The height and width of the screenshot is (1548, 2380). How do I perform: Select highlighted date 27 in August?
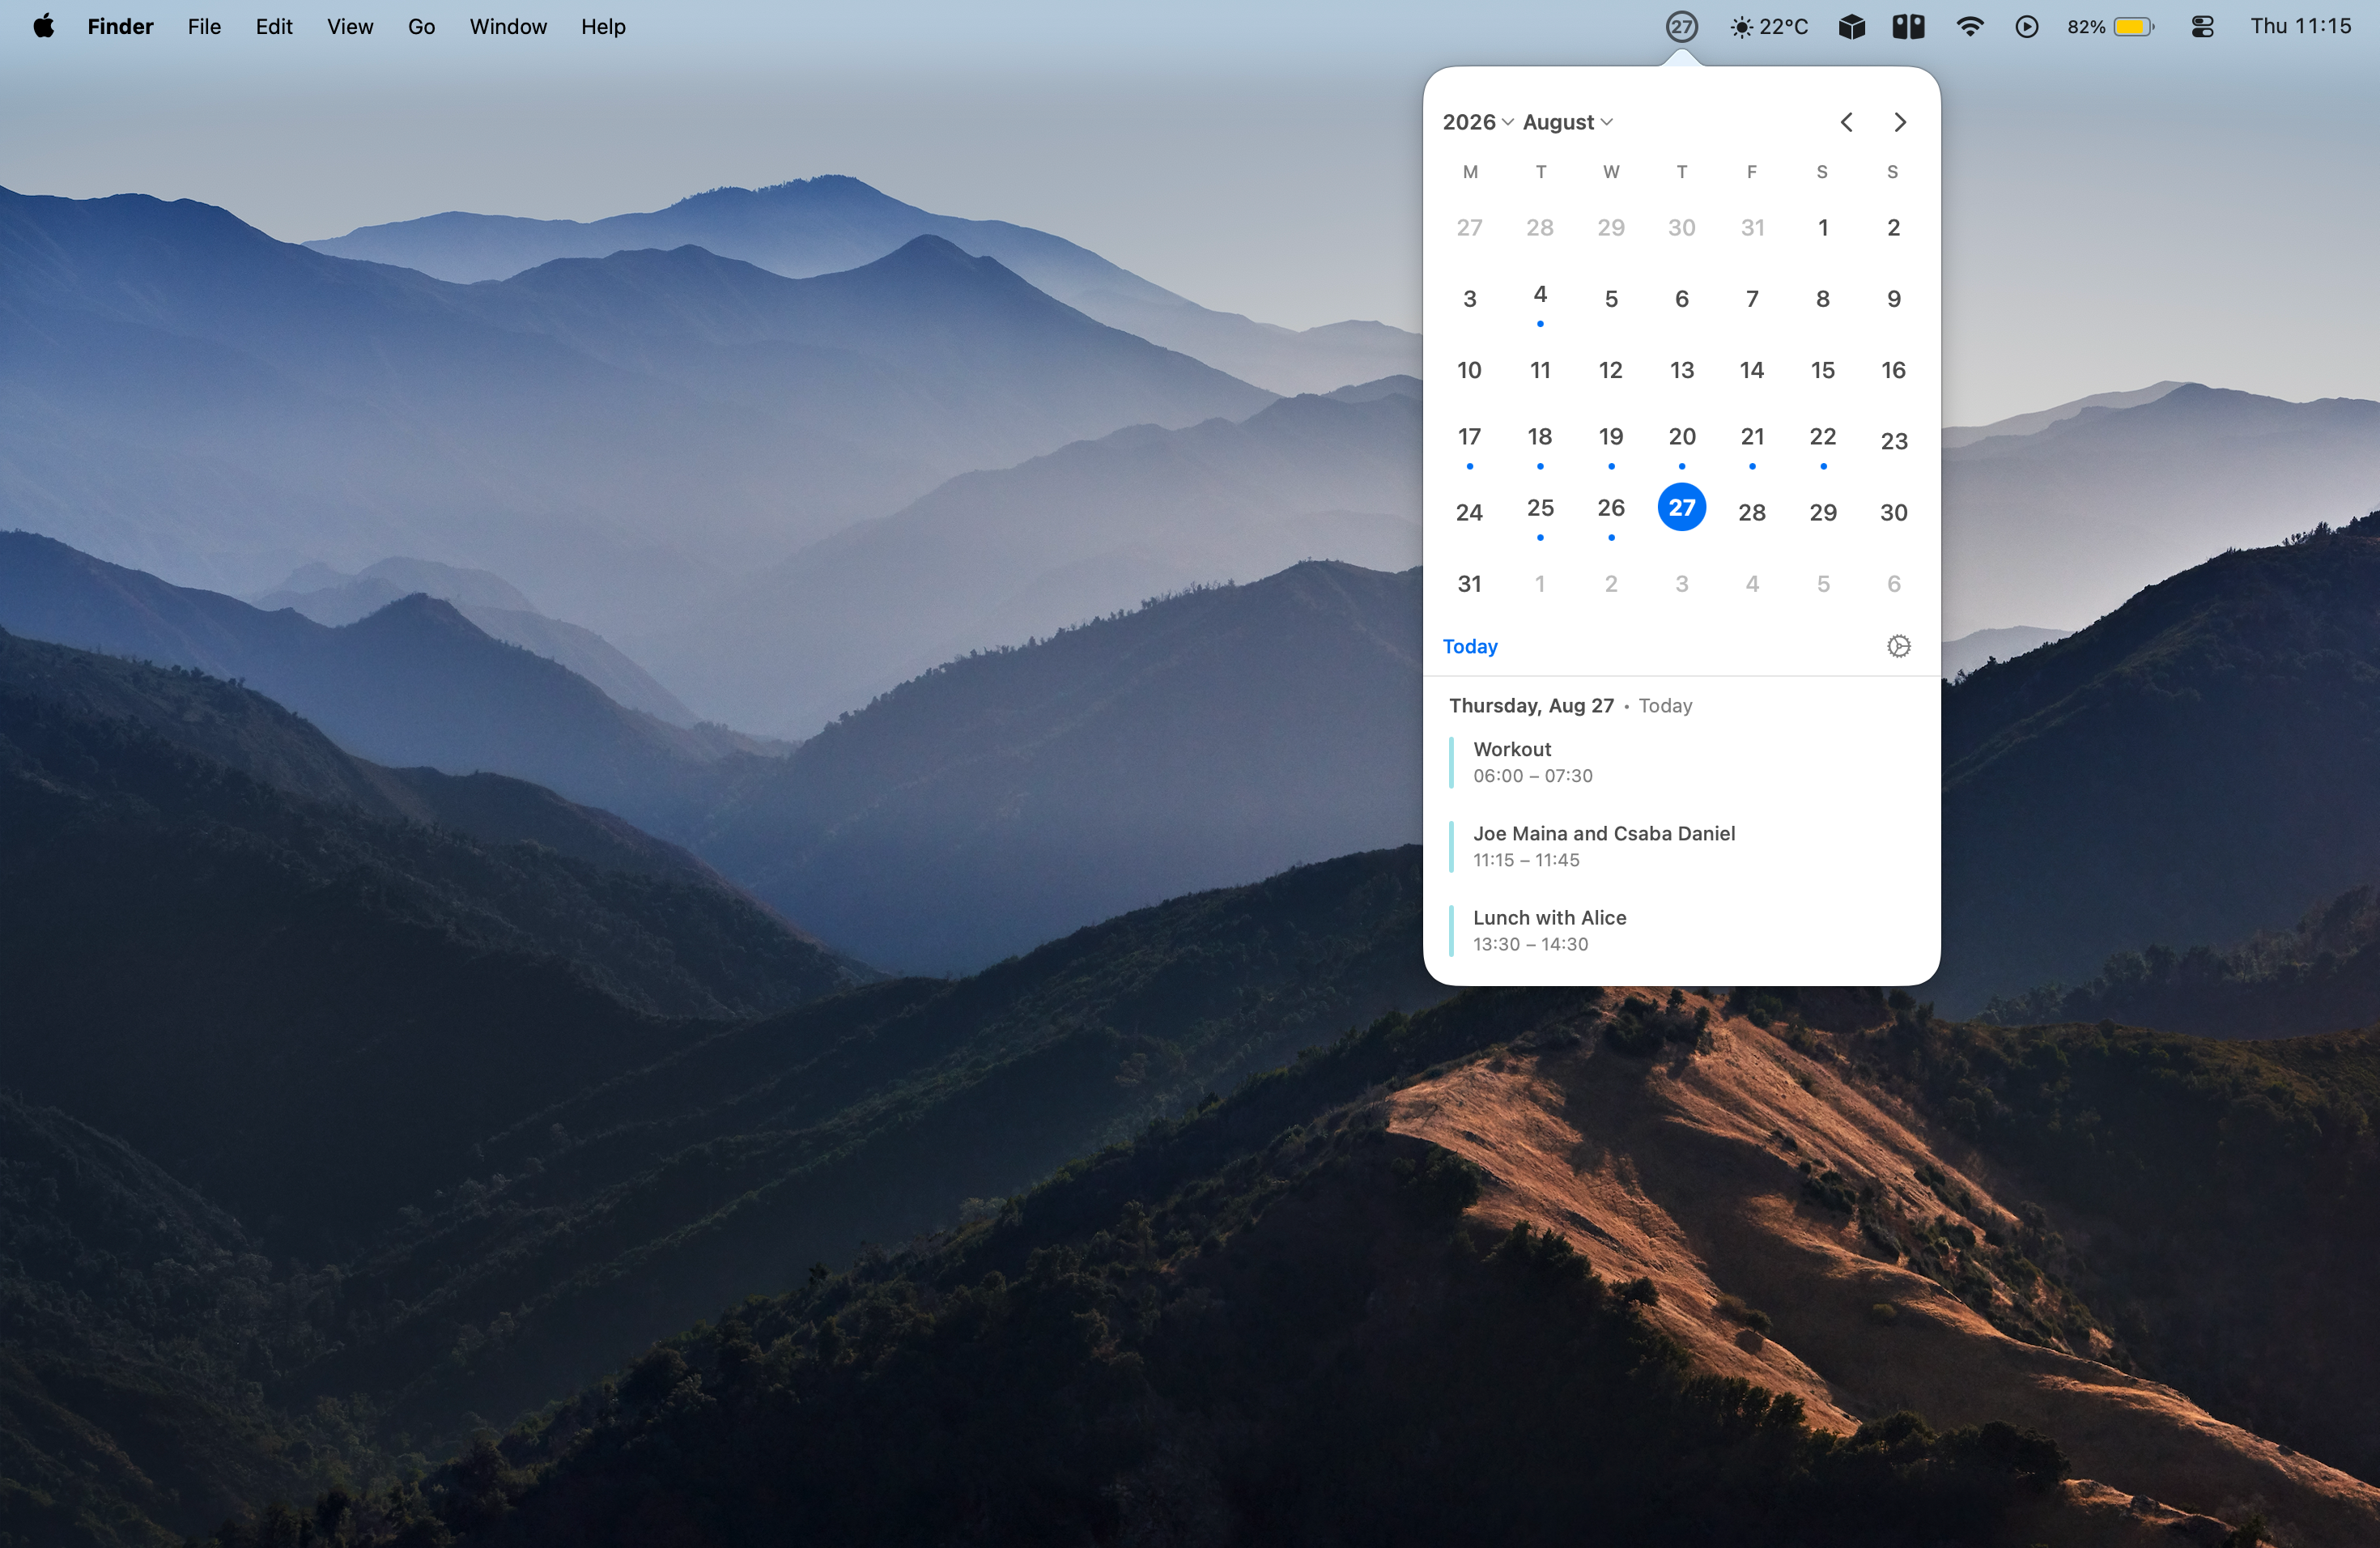coord(1681,507)
